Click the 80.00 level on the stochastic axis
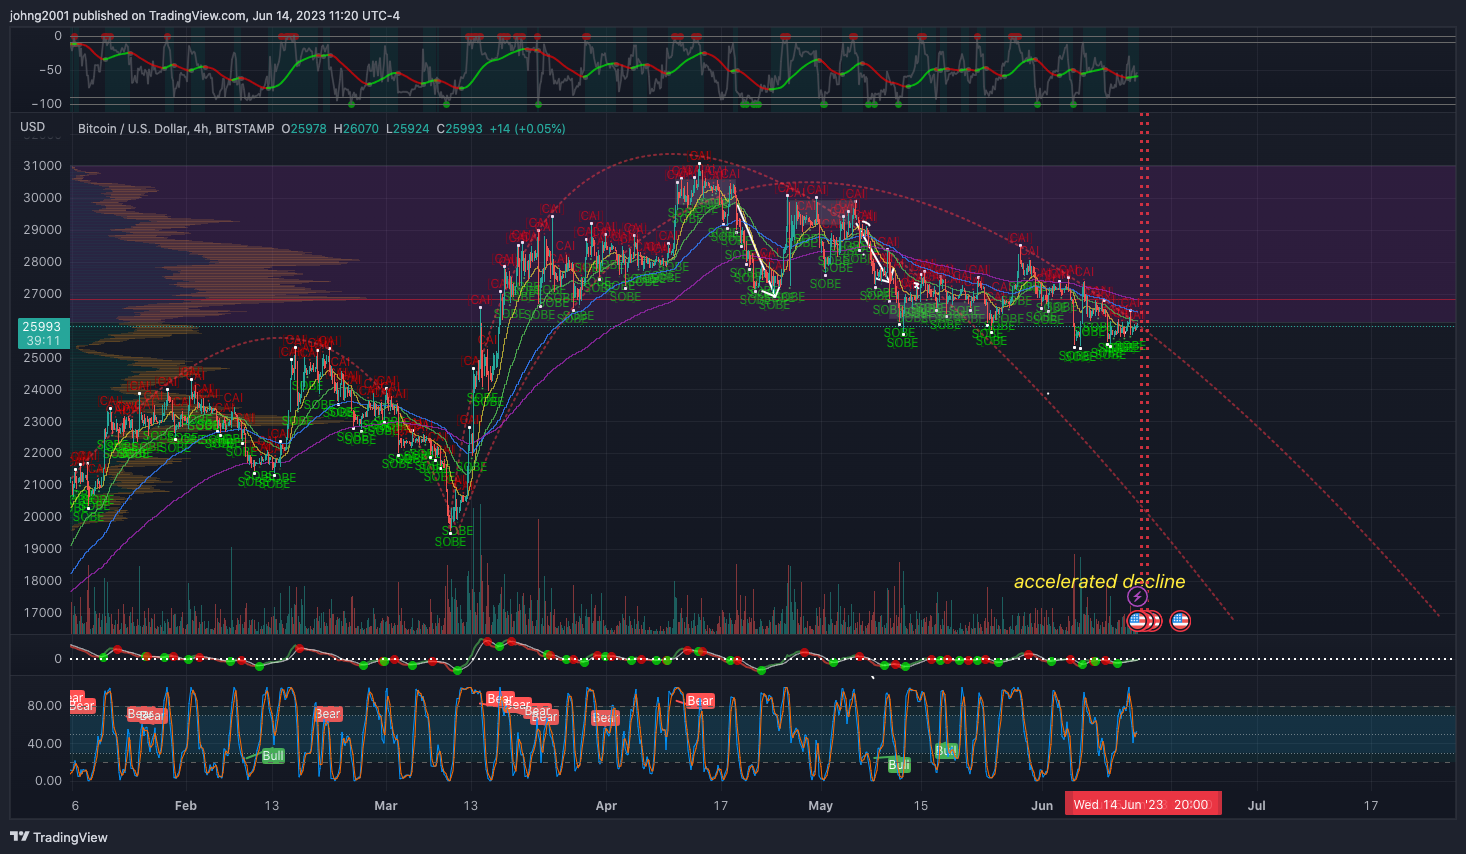The width and height of the screenshot is (1466, 854). (x=44, y=706)
